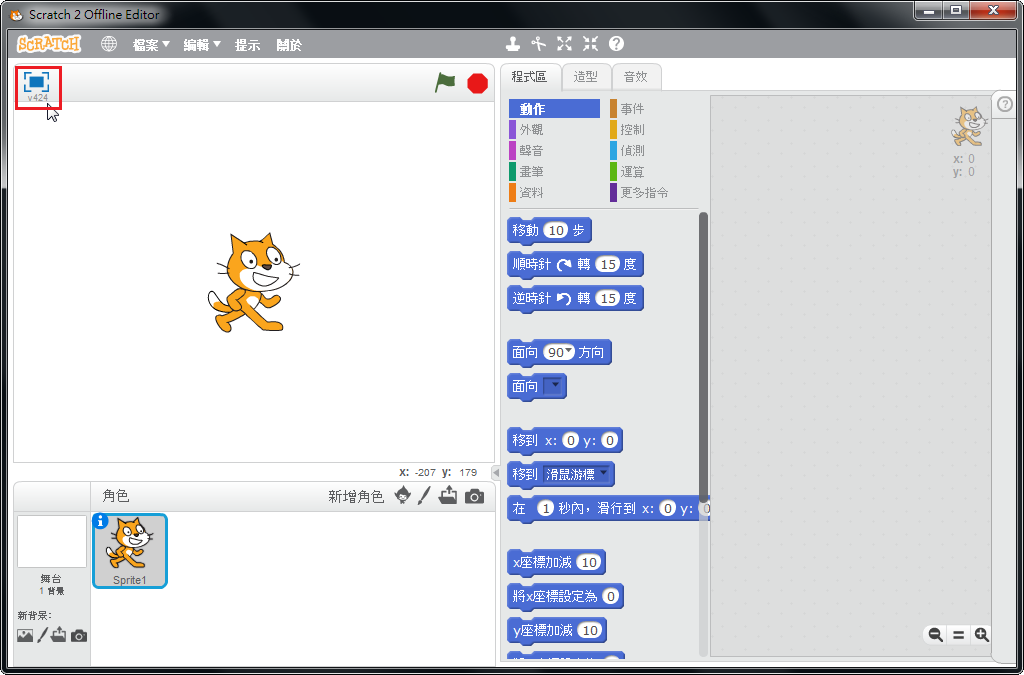Click the steps field in 移動 10 步 block
Screen dimensions: 1024x675
click(556, 230)
